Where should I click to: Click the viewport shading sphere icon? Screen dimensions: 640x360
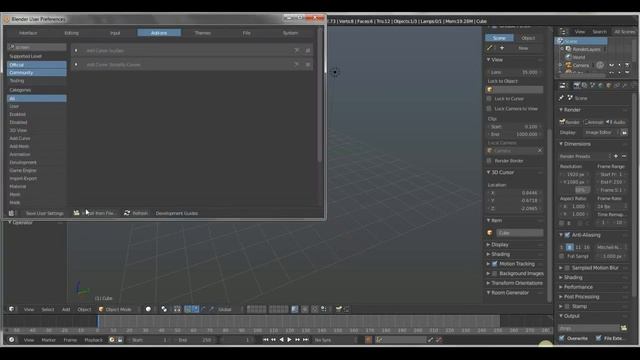[x=148, y=309]
